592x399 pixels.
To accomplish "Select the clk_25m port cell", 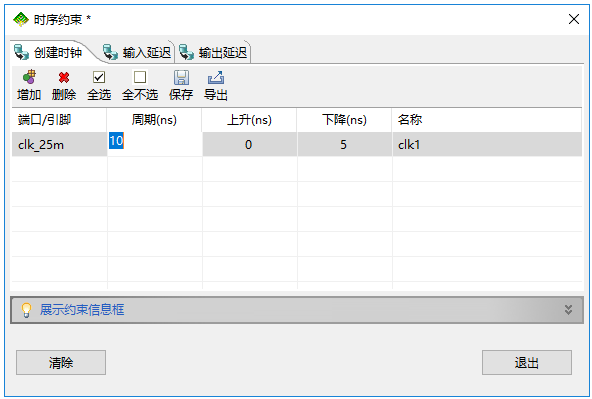I will (59, 144).
